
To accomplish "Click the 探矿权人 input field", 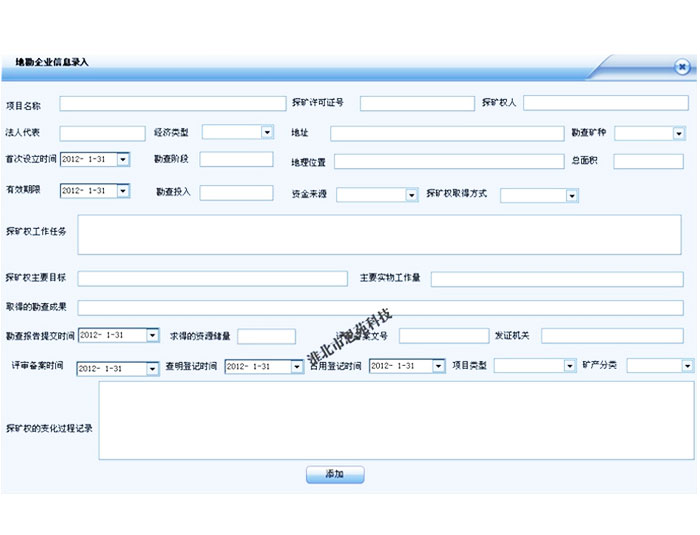I will click(605, 103).
